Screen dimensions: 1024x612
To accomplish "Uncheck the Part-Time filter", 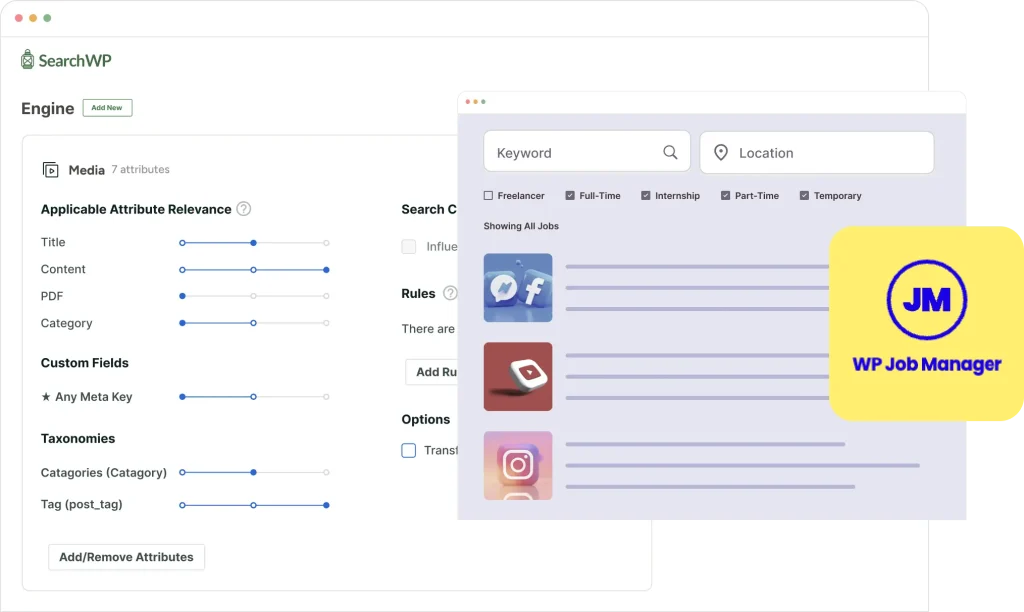I will point(726,195).
